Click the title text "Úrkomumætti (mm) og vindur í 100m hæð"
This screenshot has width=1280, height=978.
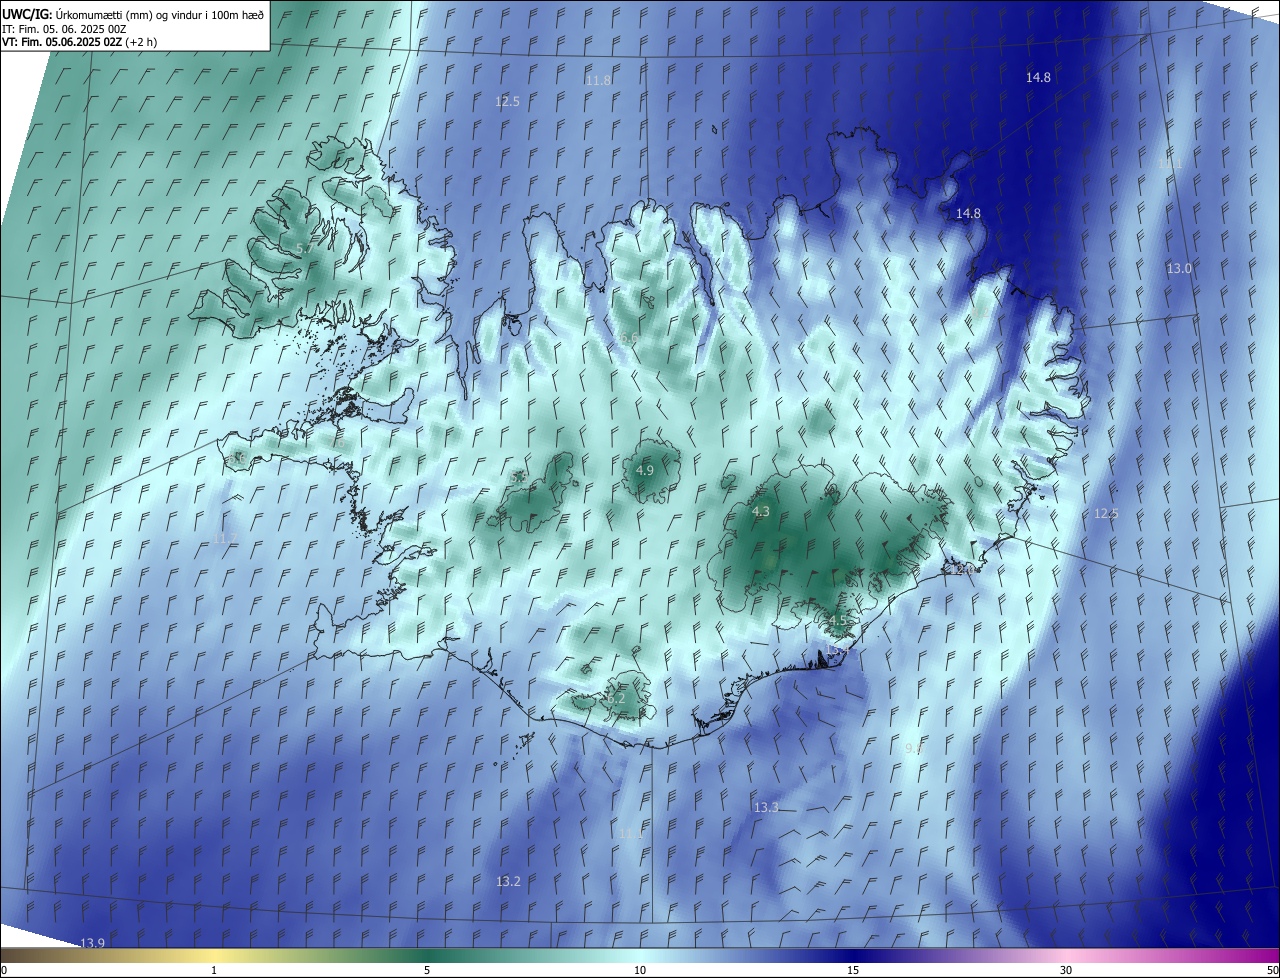(x=160, y=14)
